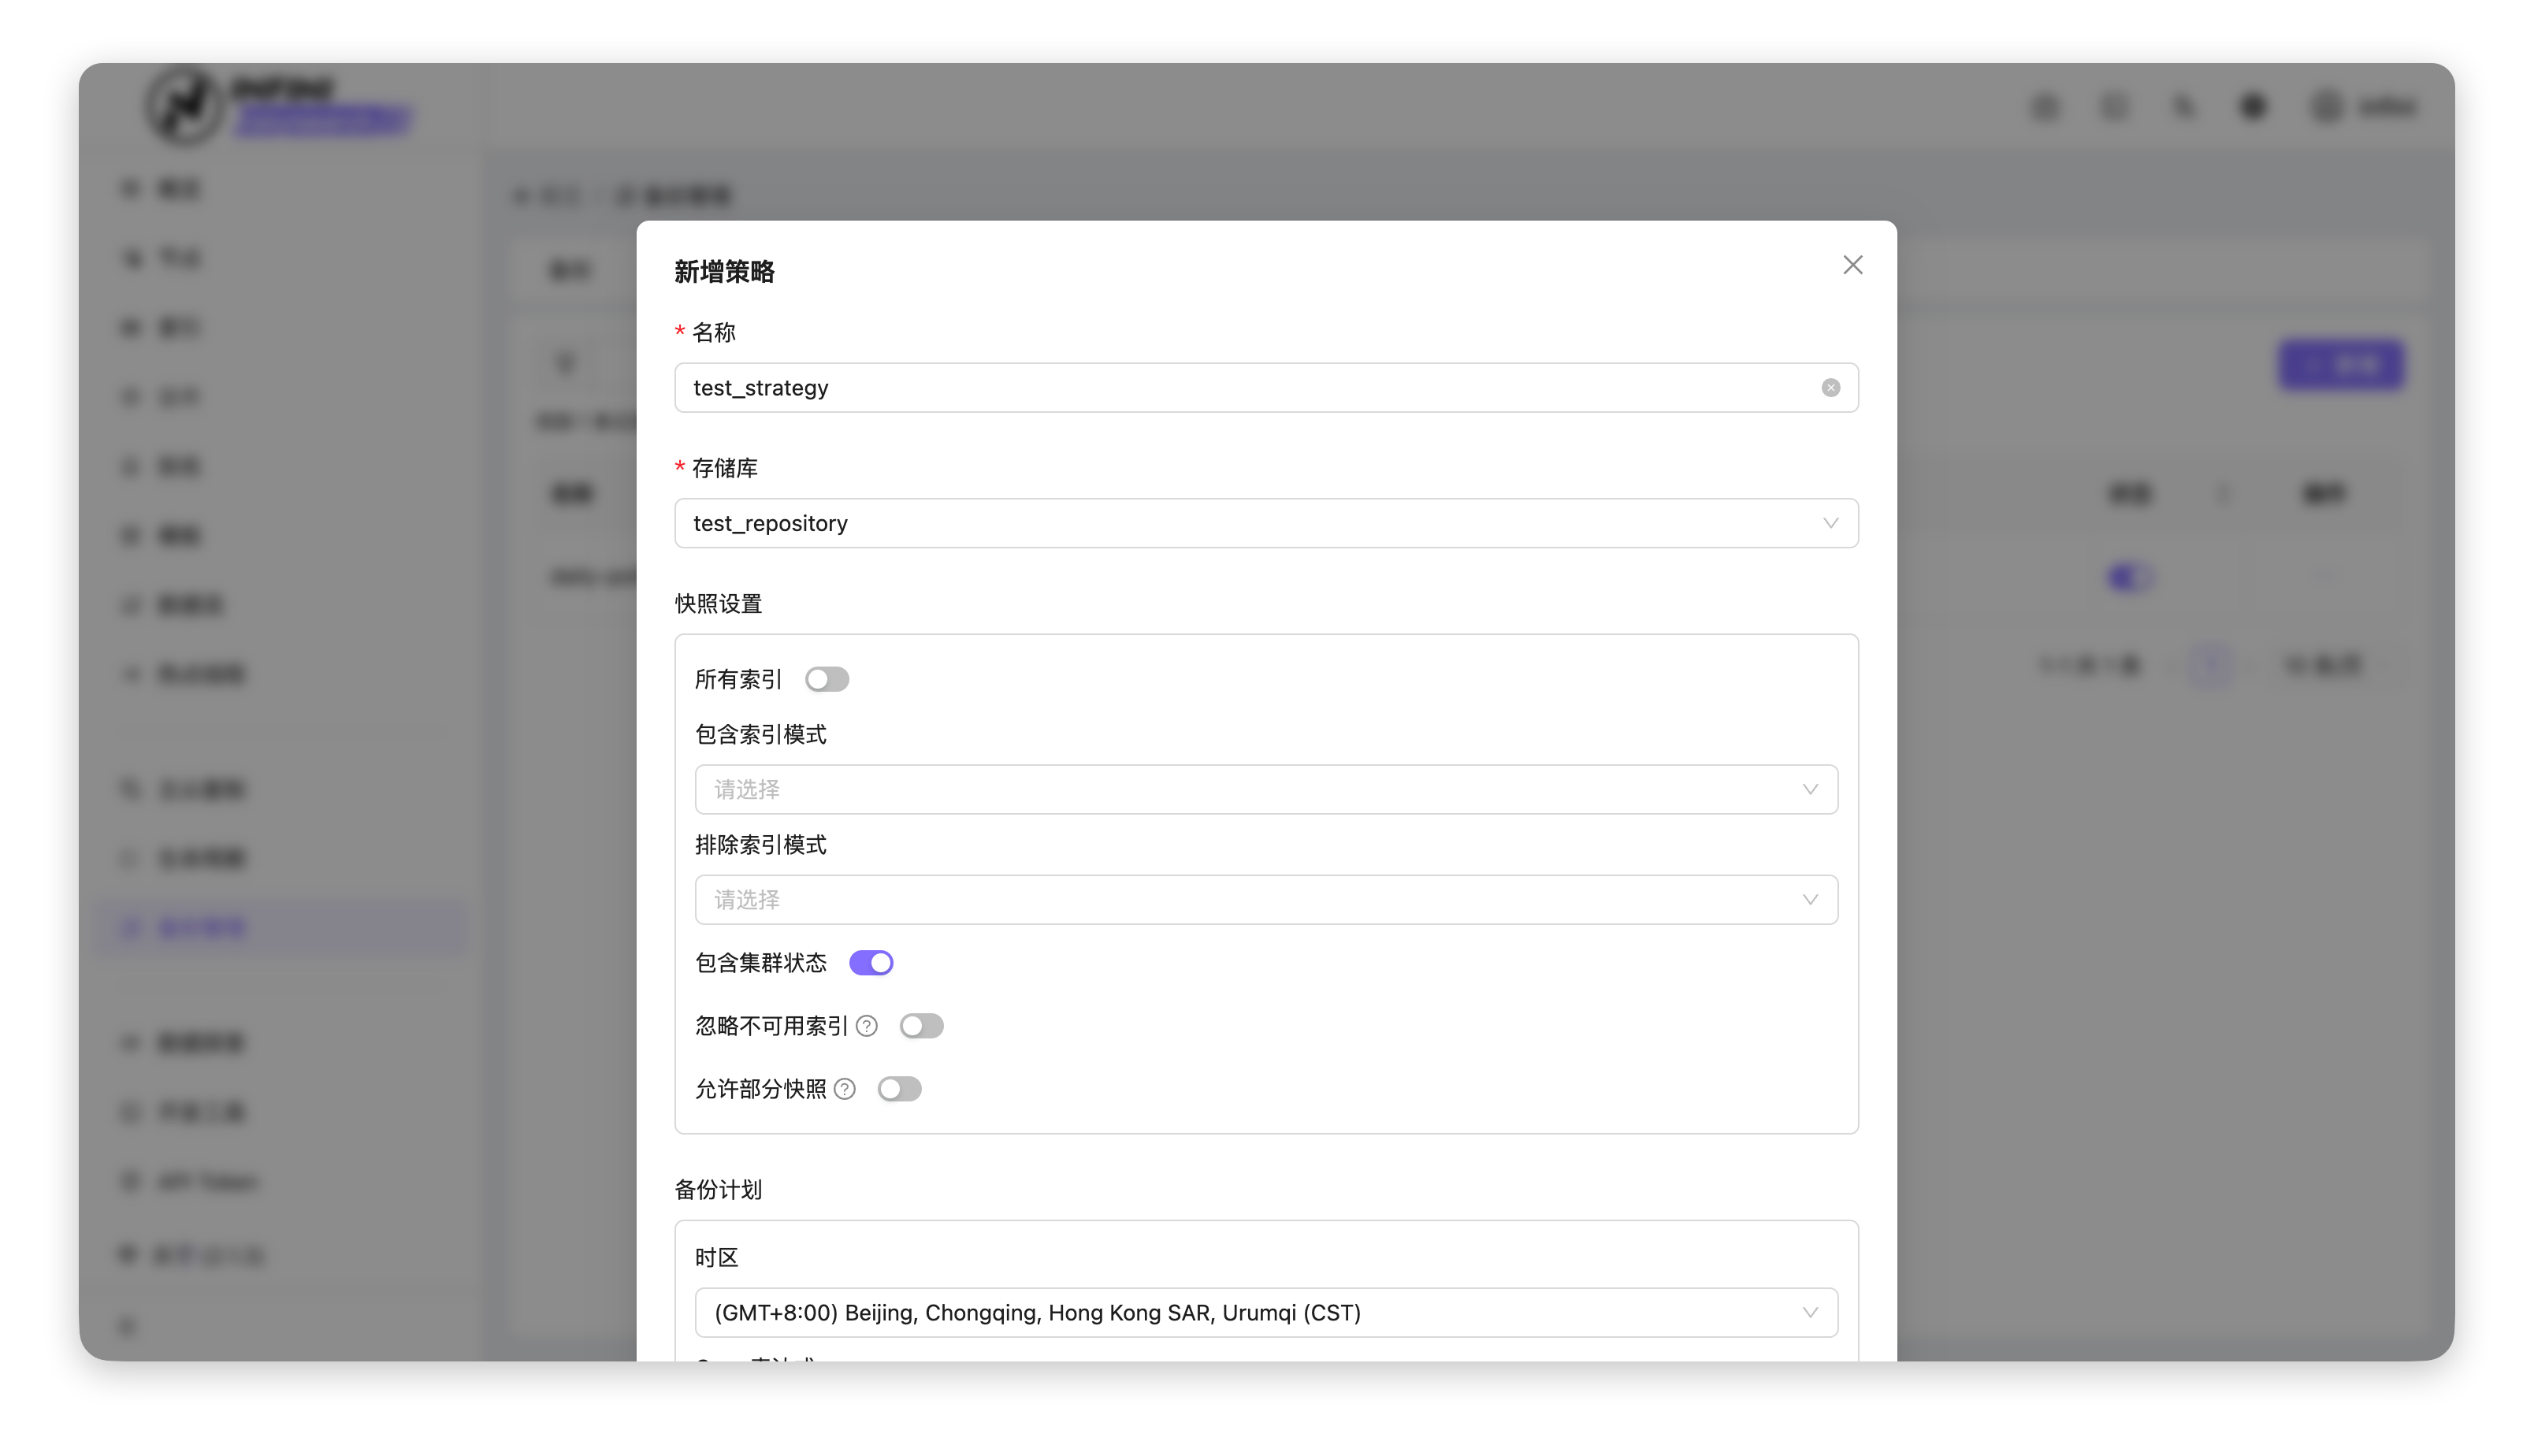Image resolution: width=2534 pixels, height=1456 pixels.
Task: Turn on the 允许部分快照 switch
Action: pos(898,1089)
